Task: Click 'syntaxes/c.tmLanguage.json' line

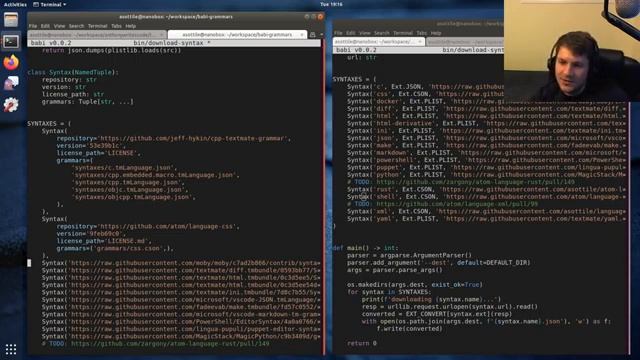Action: 124,168
